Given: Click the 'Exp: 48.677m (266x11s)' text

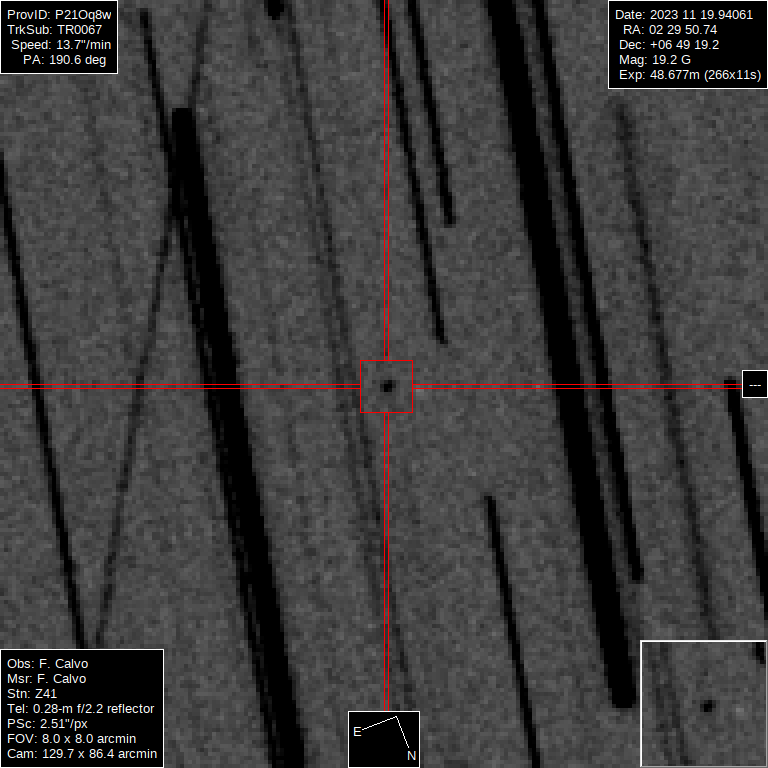Looking at the screenshot, I should pyautogui.click(x=690, y=75).
